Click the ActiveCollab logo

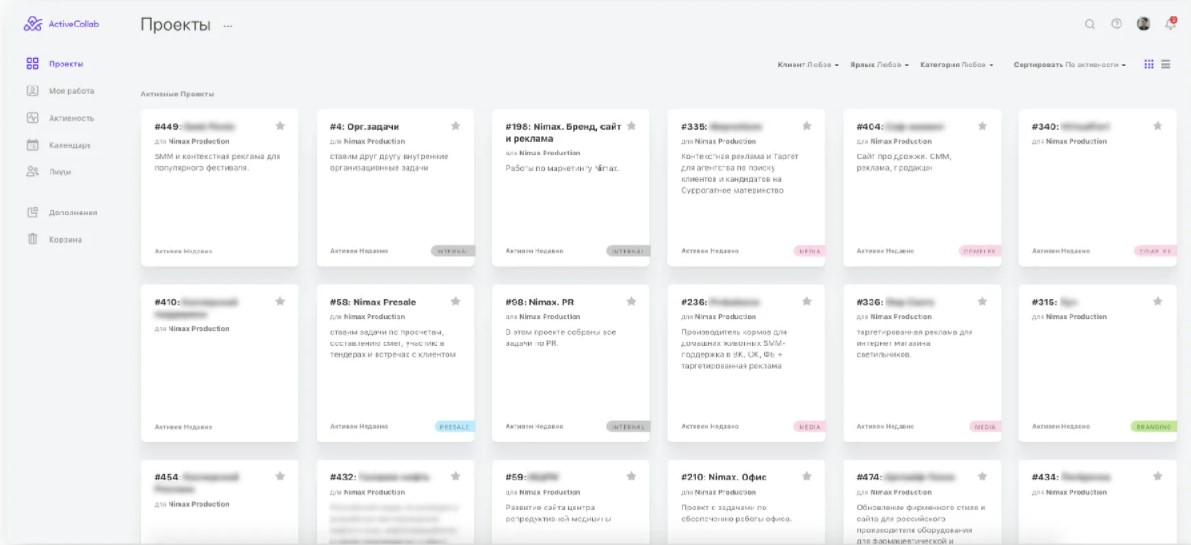click(x=62, y=24)
